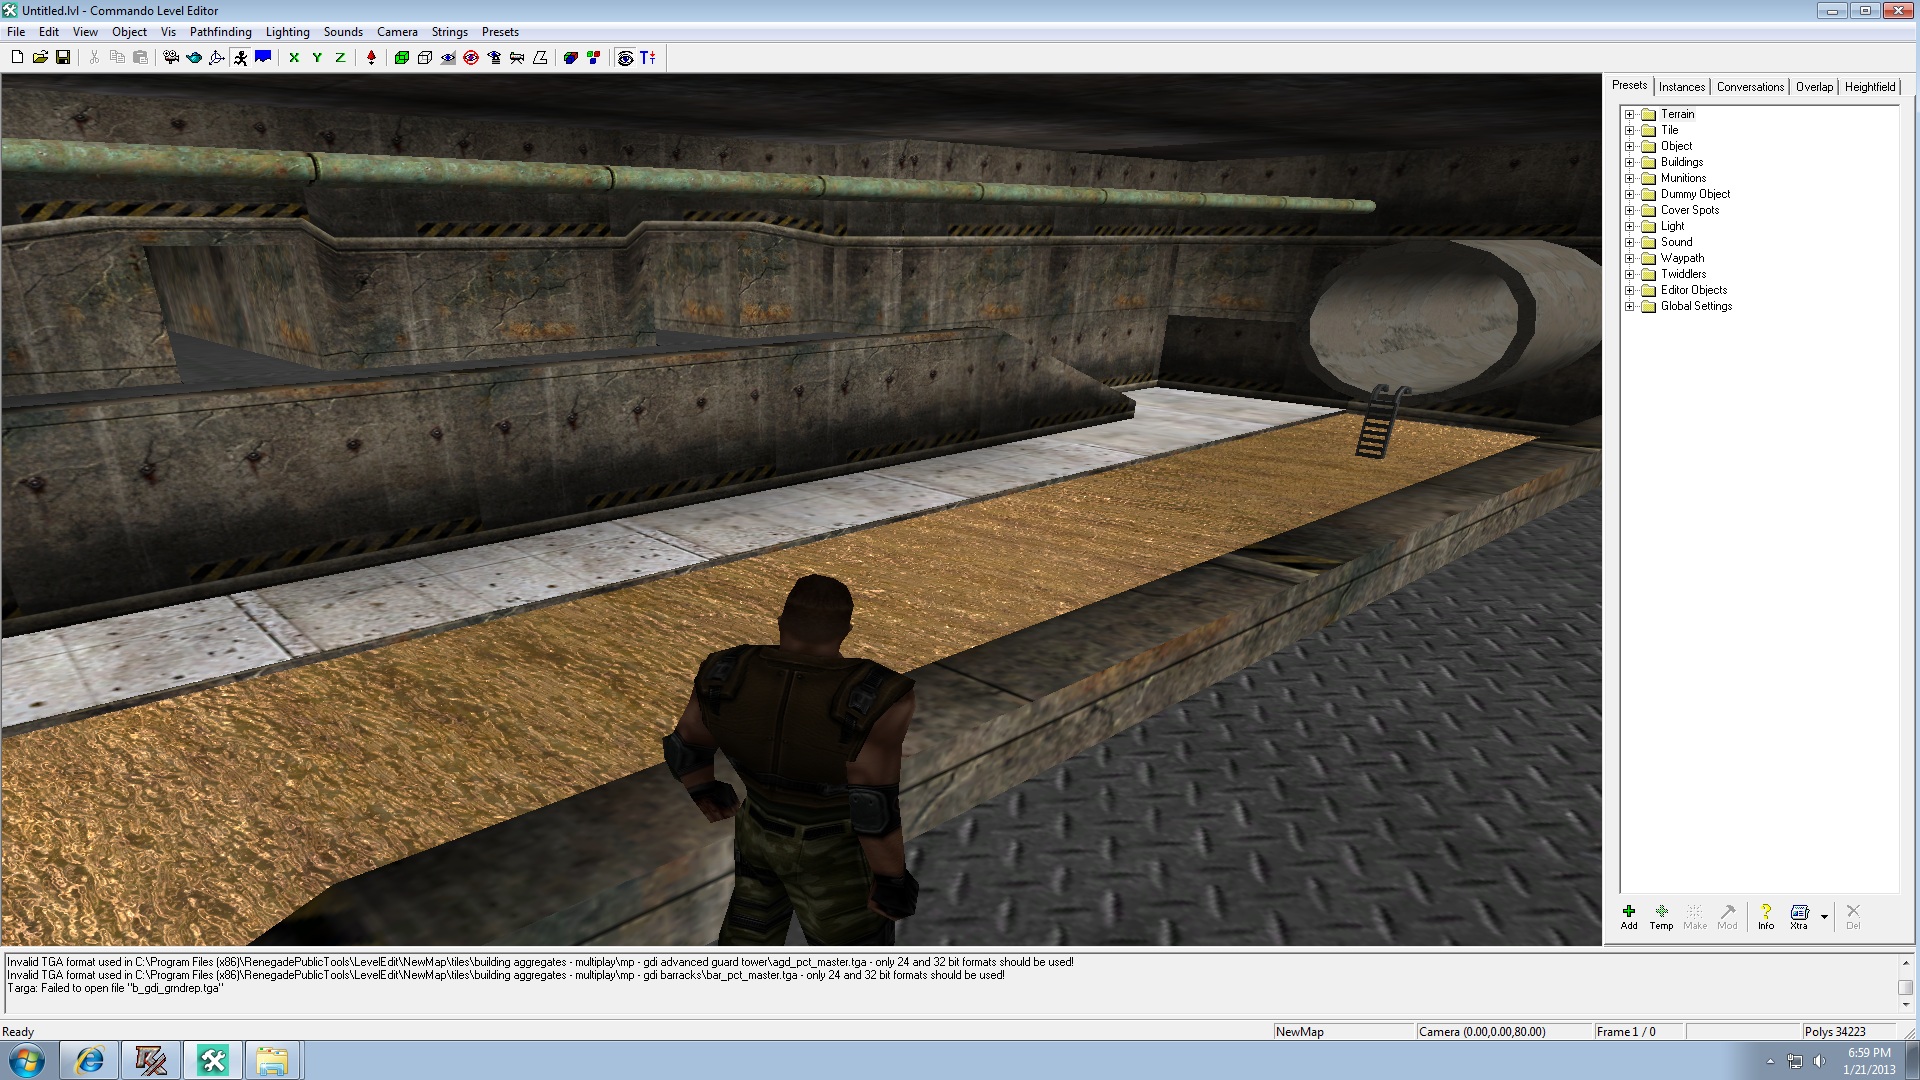Open the Pathfinding menu

point(220,32)
